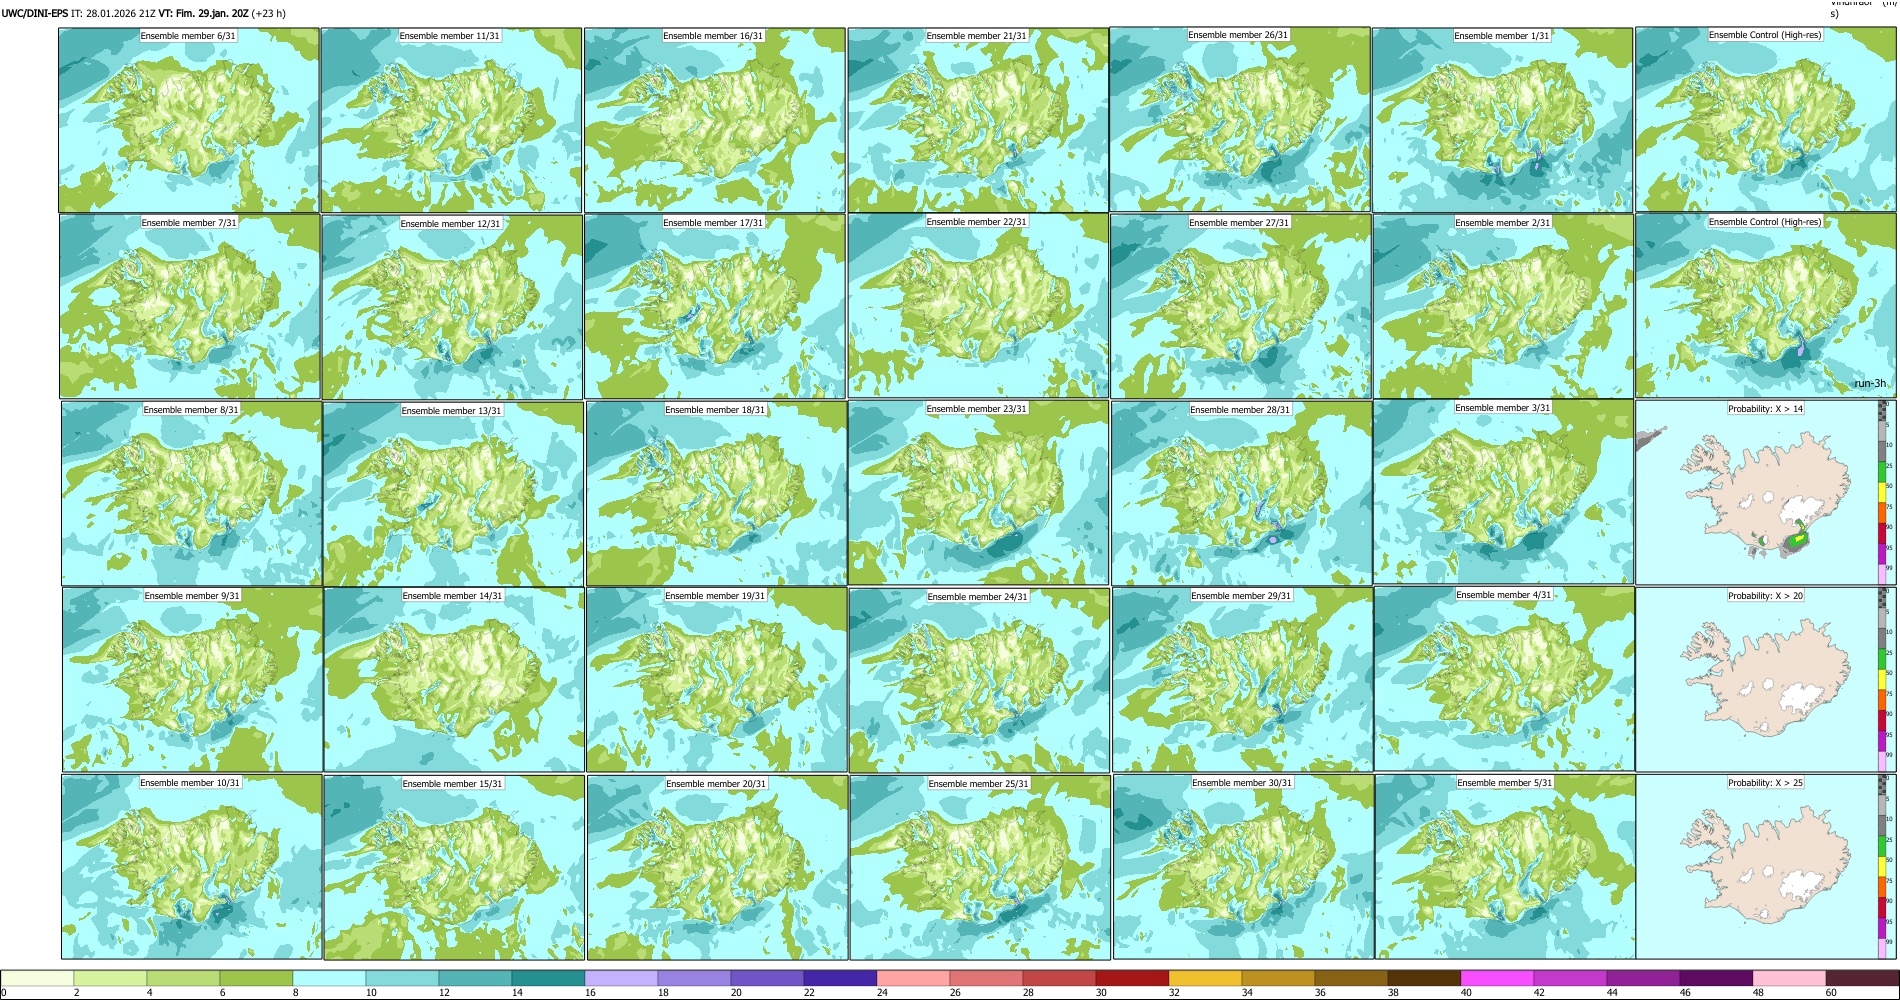
Task: Open the Ensemble member 6/31 map panel
Action: coord(189,120)
